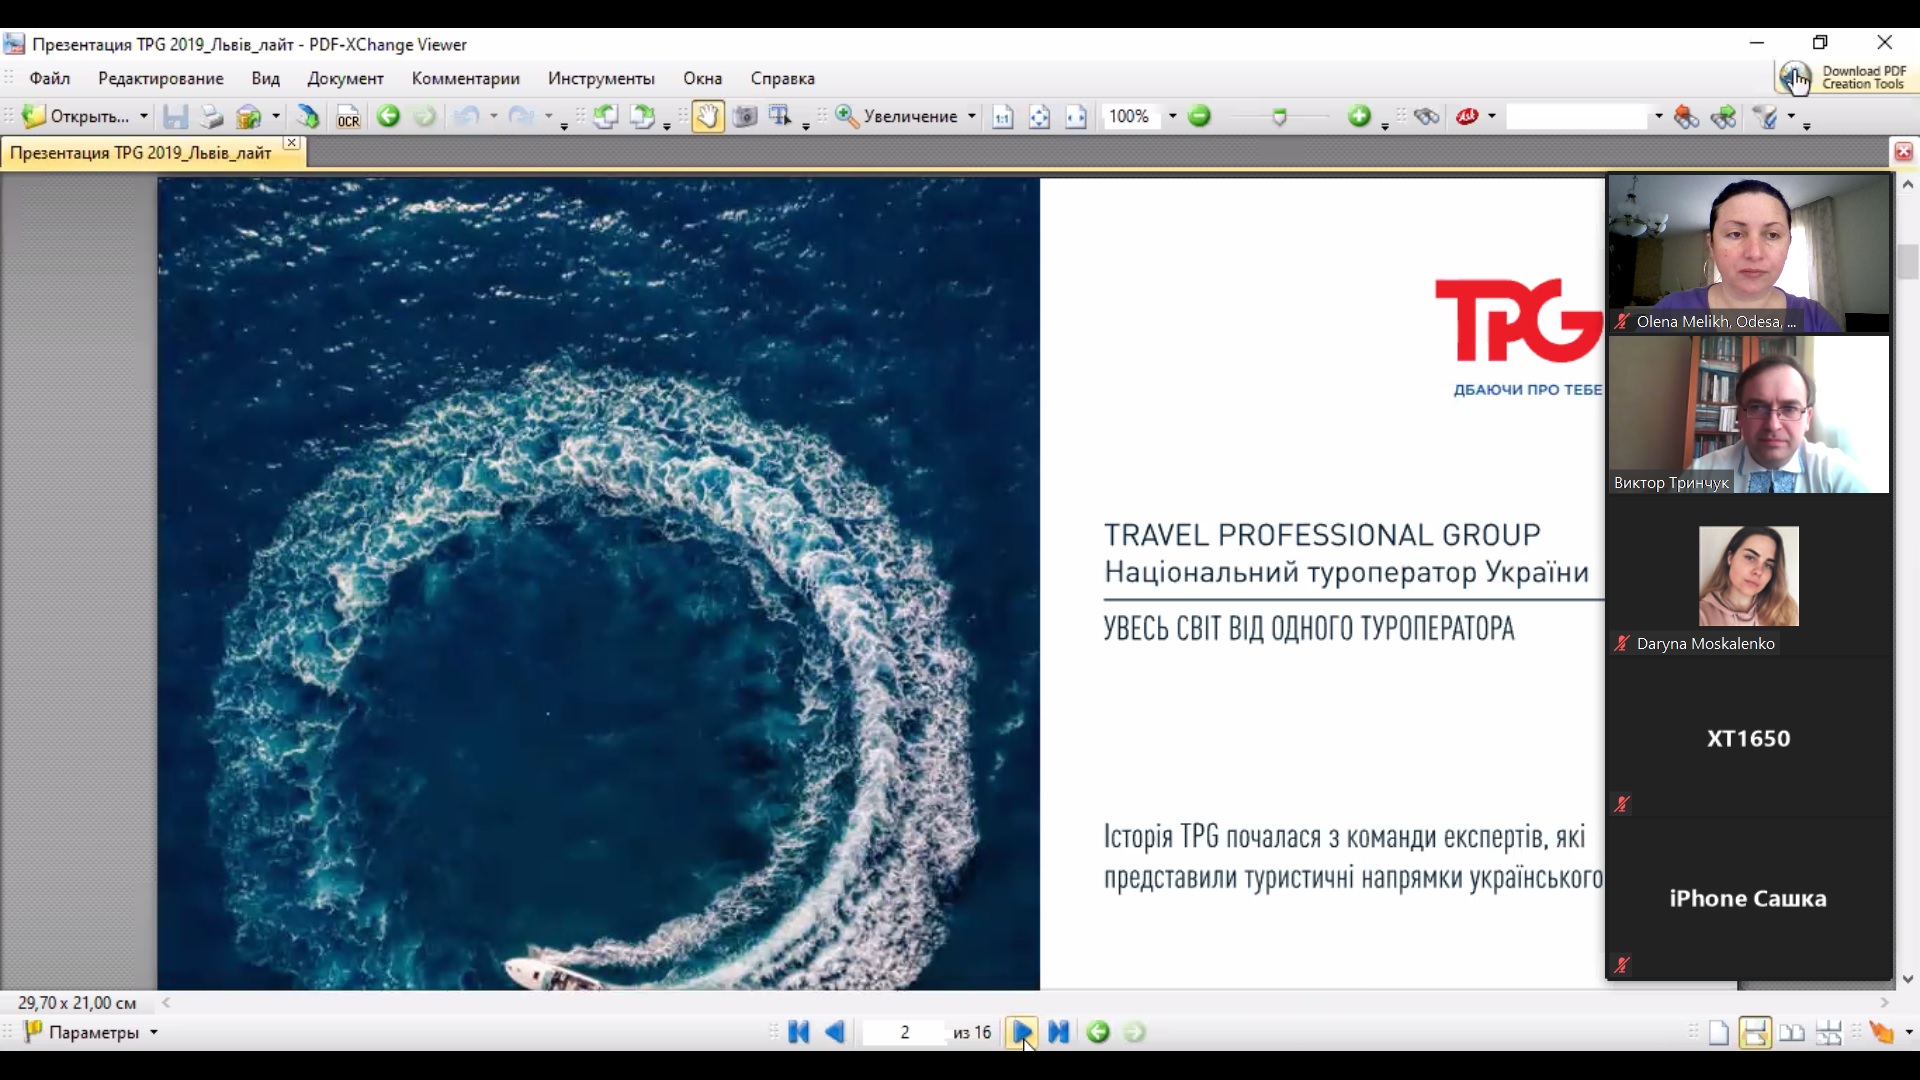
Task: Find next match binoculars icon
Action: click(1724, 116)
